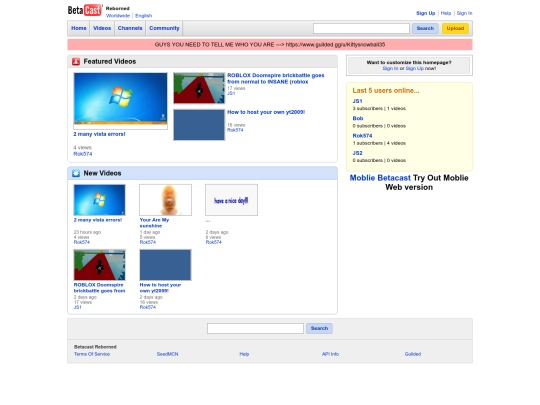The image size is (540, 405).
Task: Click Sign Up in top header
Action: [x=426, y=13]
